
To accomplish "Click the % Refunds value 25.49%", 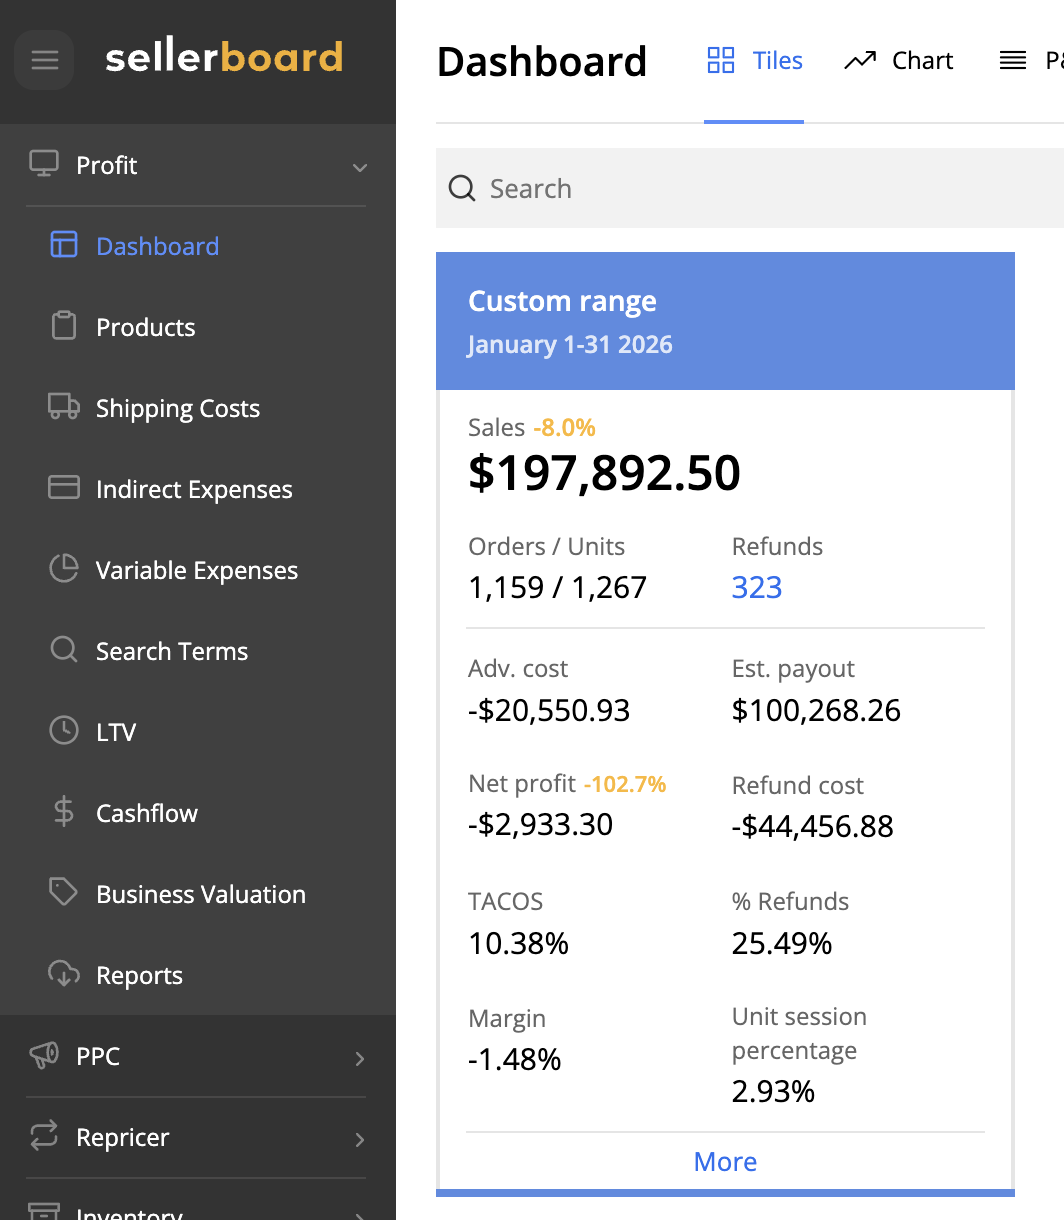I will click(782, 943).
